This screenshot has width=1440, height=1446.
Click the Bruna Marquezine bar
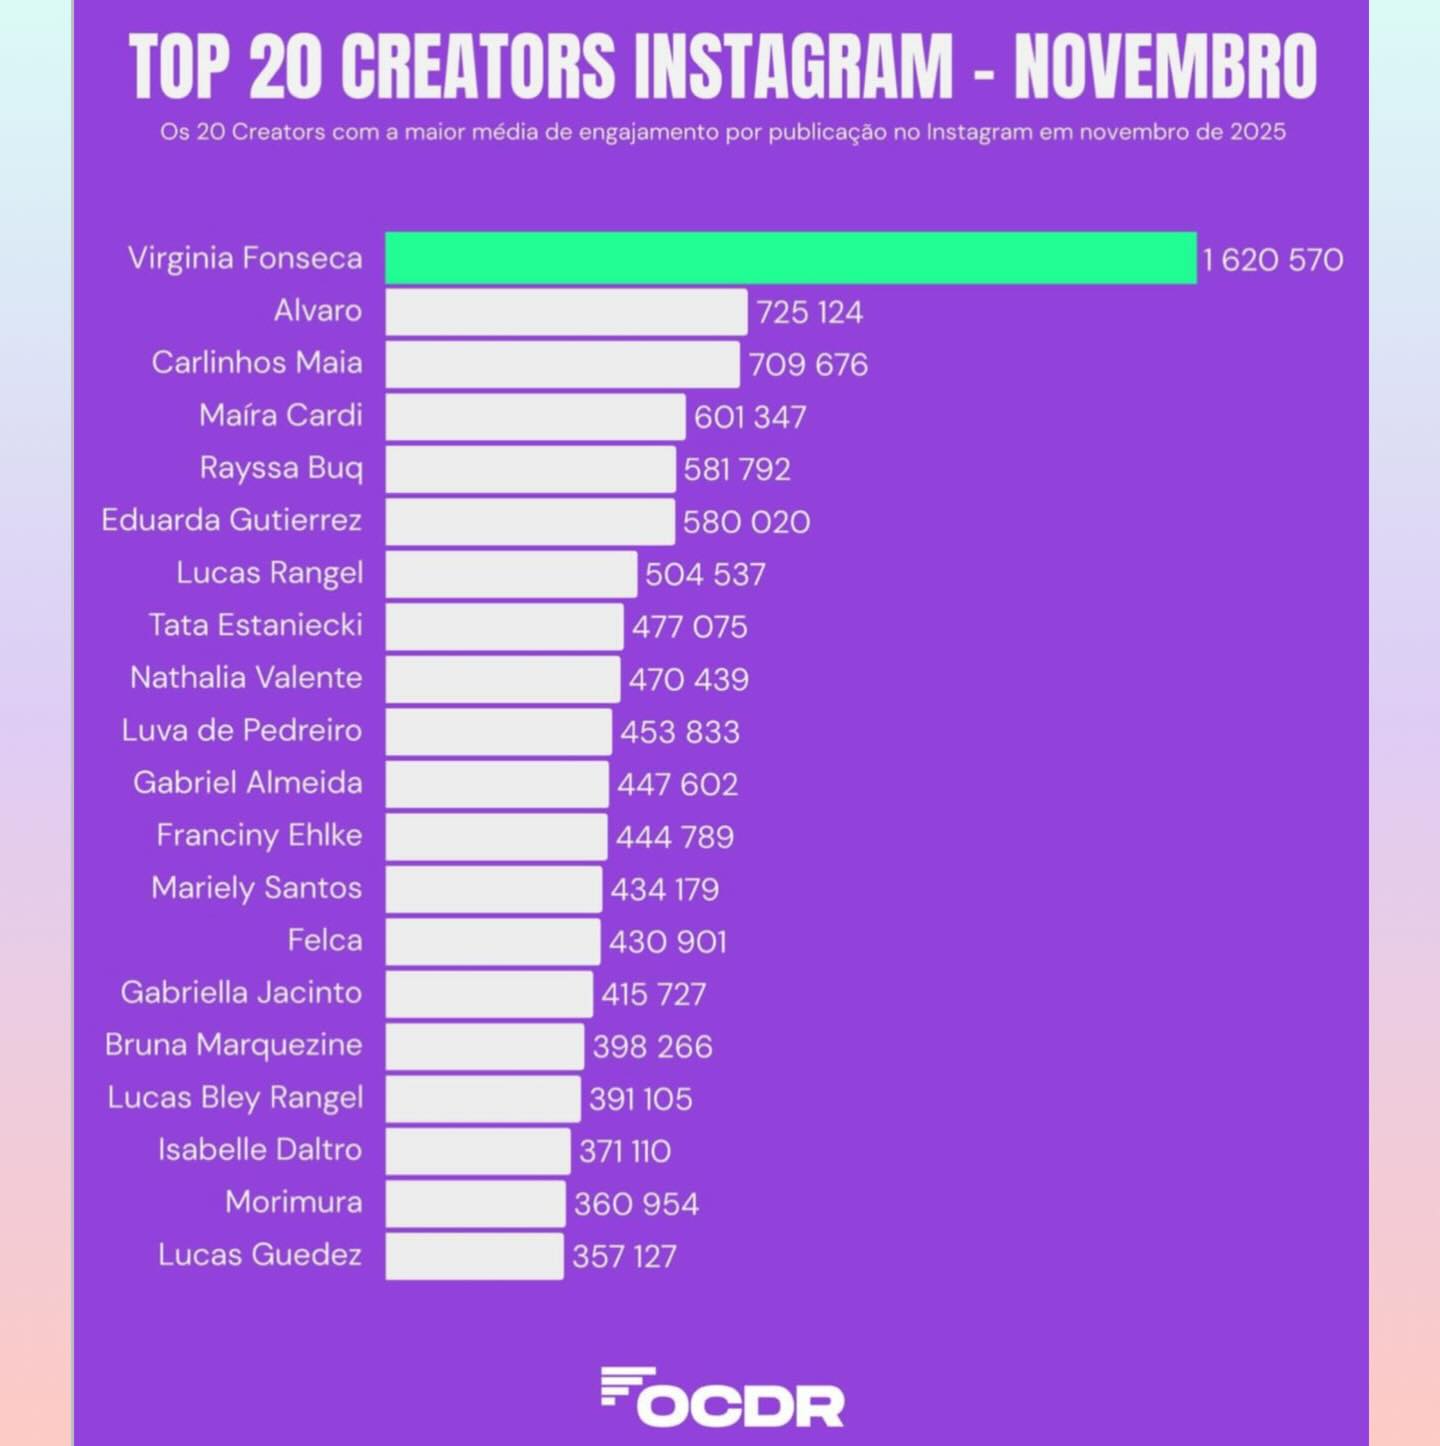pyautogui.click(x=484, y=1046)
